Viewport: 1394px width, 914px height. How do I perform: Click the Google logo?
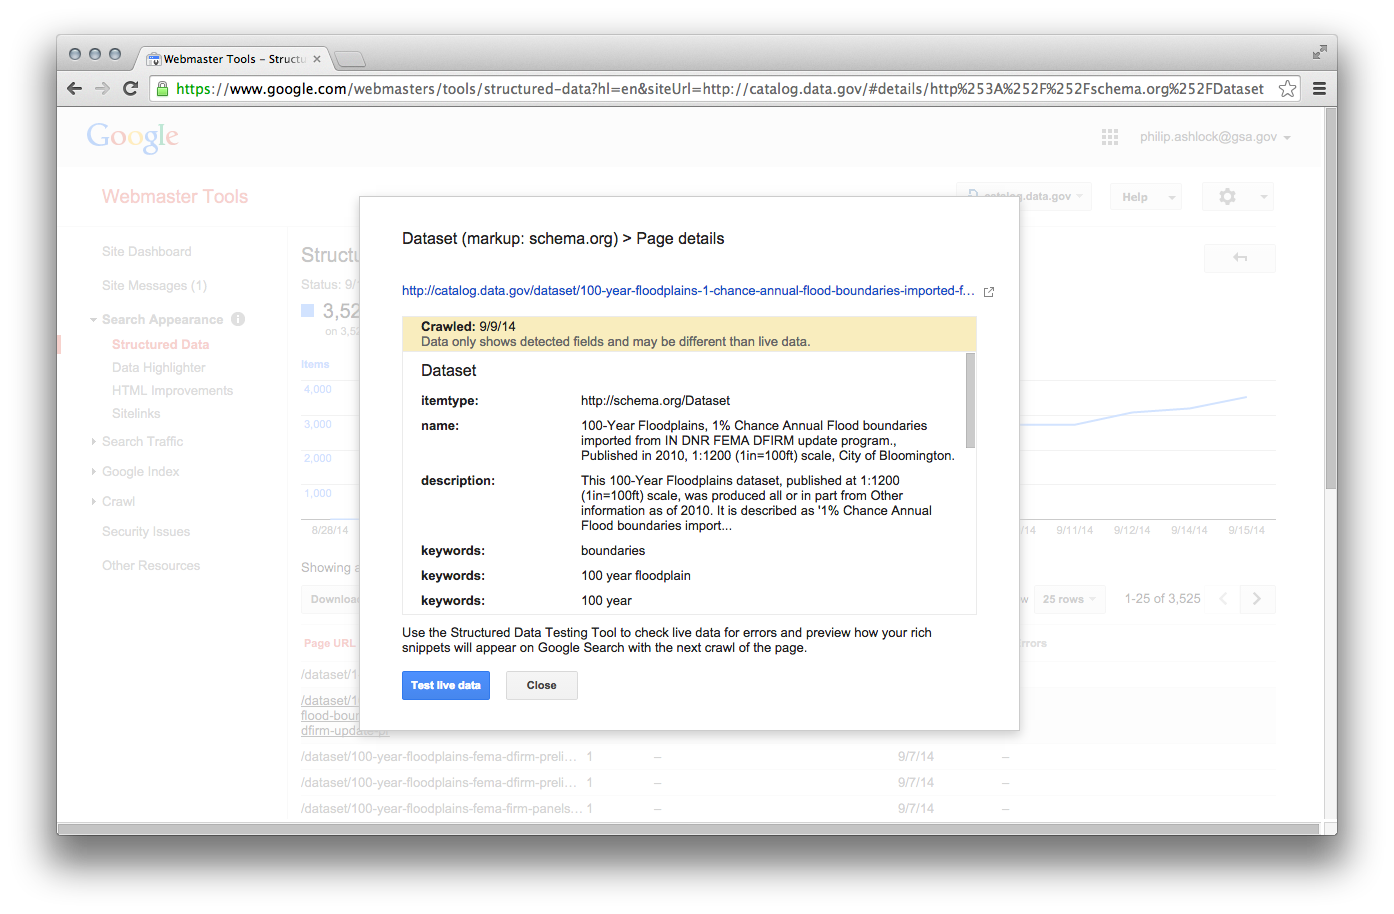click(132, 137)
